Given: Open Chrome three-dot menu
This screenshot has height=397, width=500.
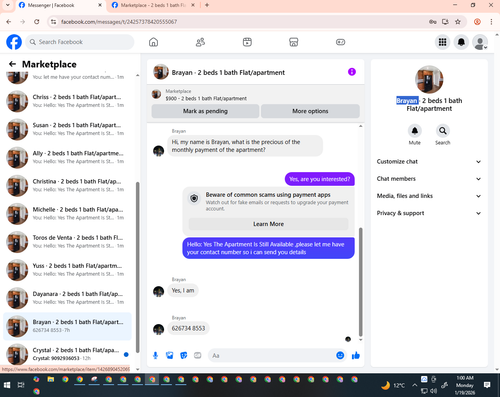Looking at the screenshot, I should tap(491, 22).
